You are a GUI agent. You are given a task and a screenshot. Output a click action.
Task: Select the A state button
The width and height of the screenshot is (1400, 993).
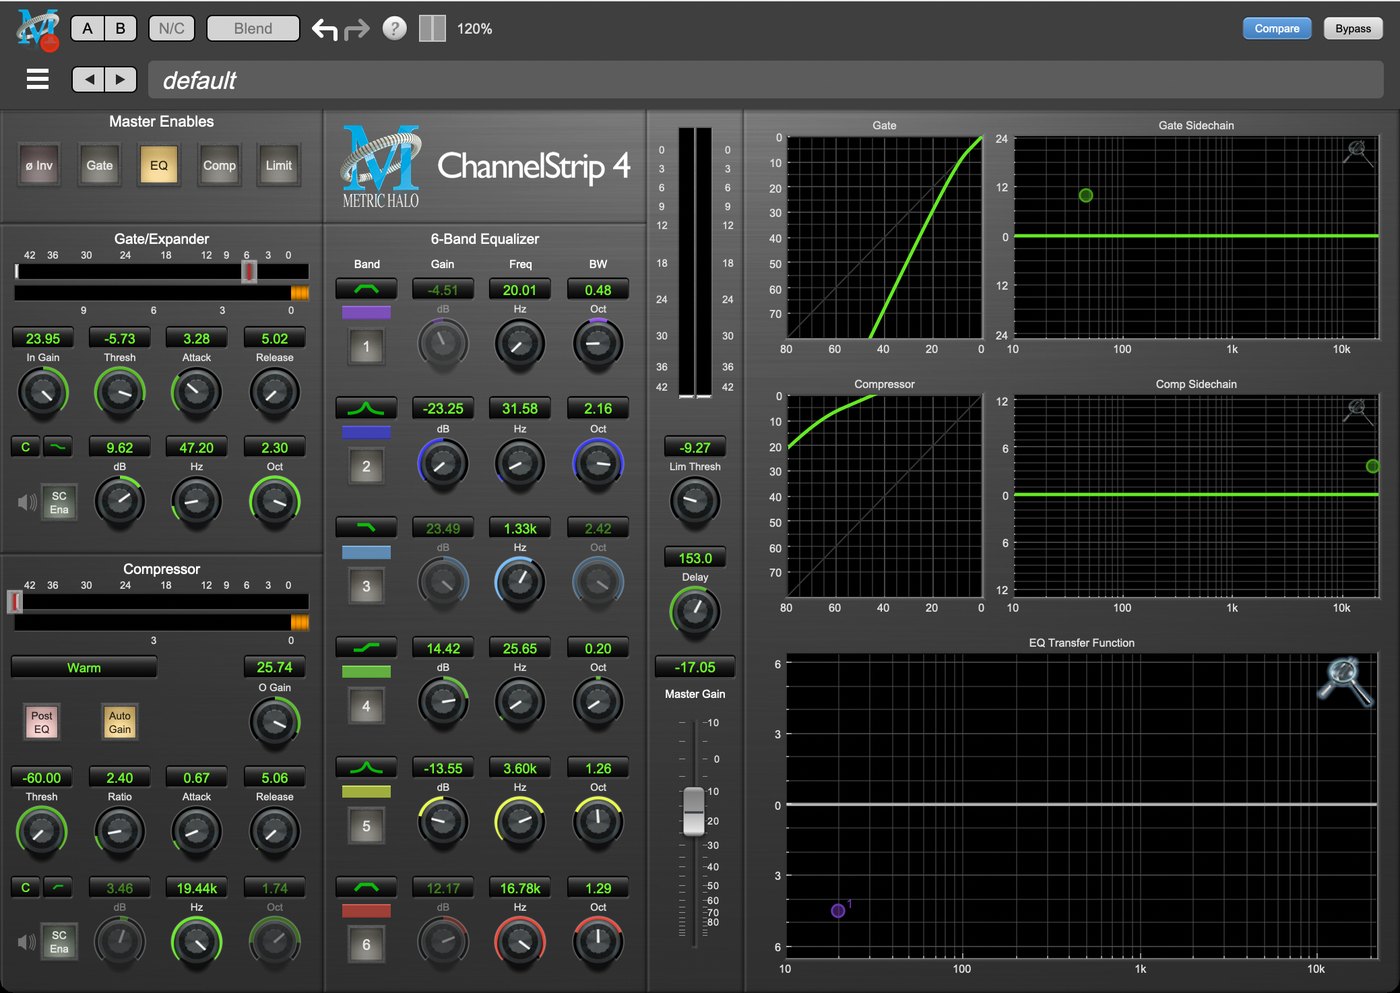pyautogui.click(x=88, y=28)
